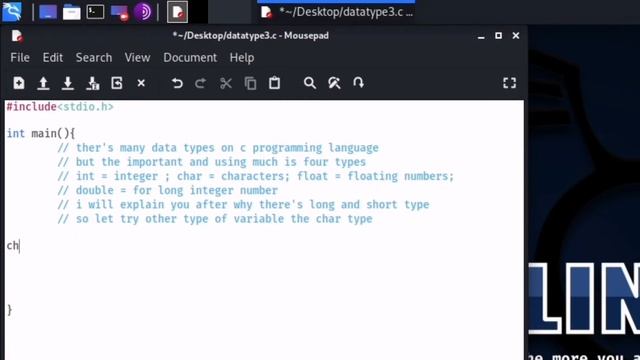Open the Search menu

tap(94, 58)
